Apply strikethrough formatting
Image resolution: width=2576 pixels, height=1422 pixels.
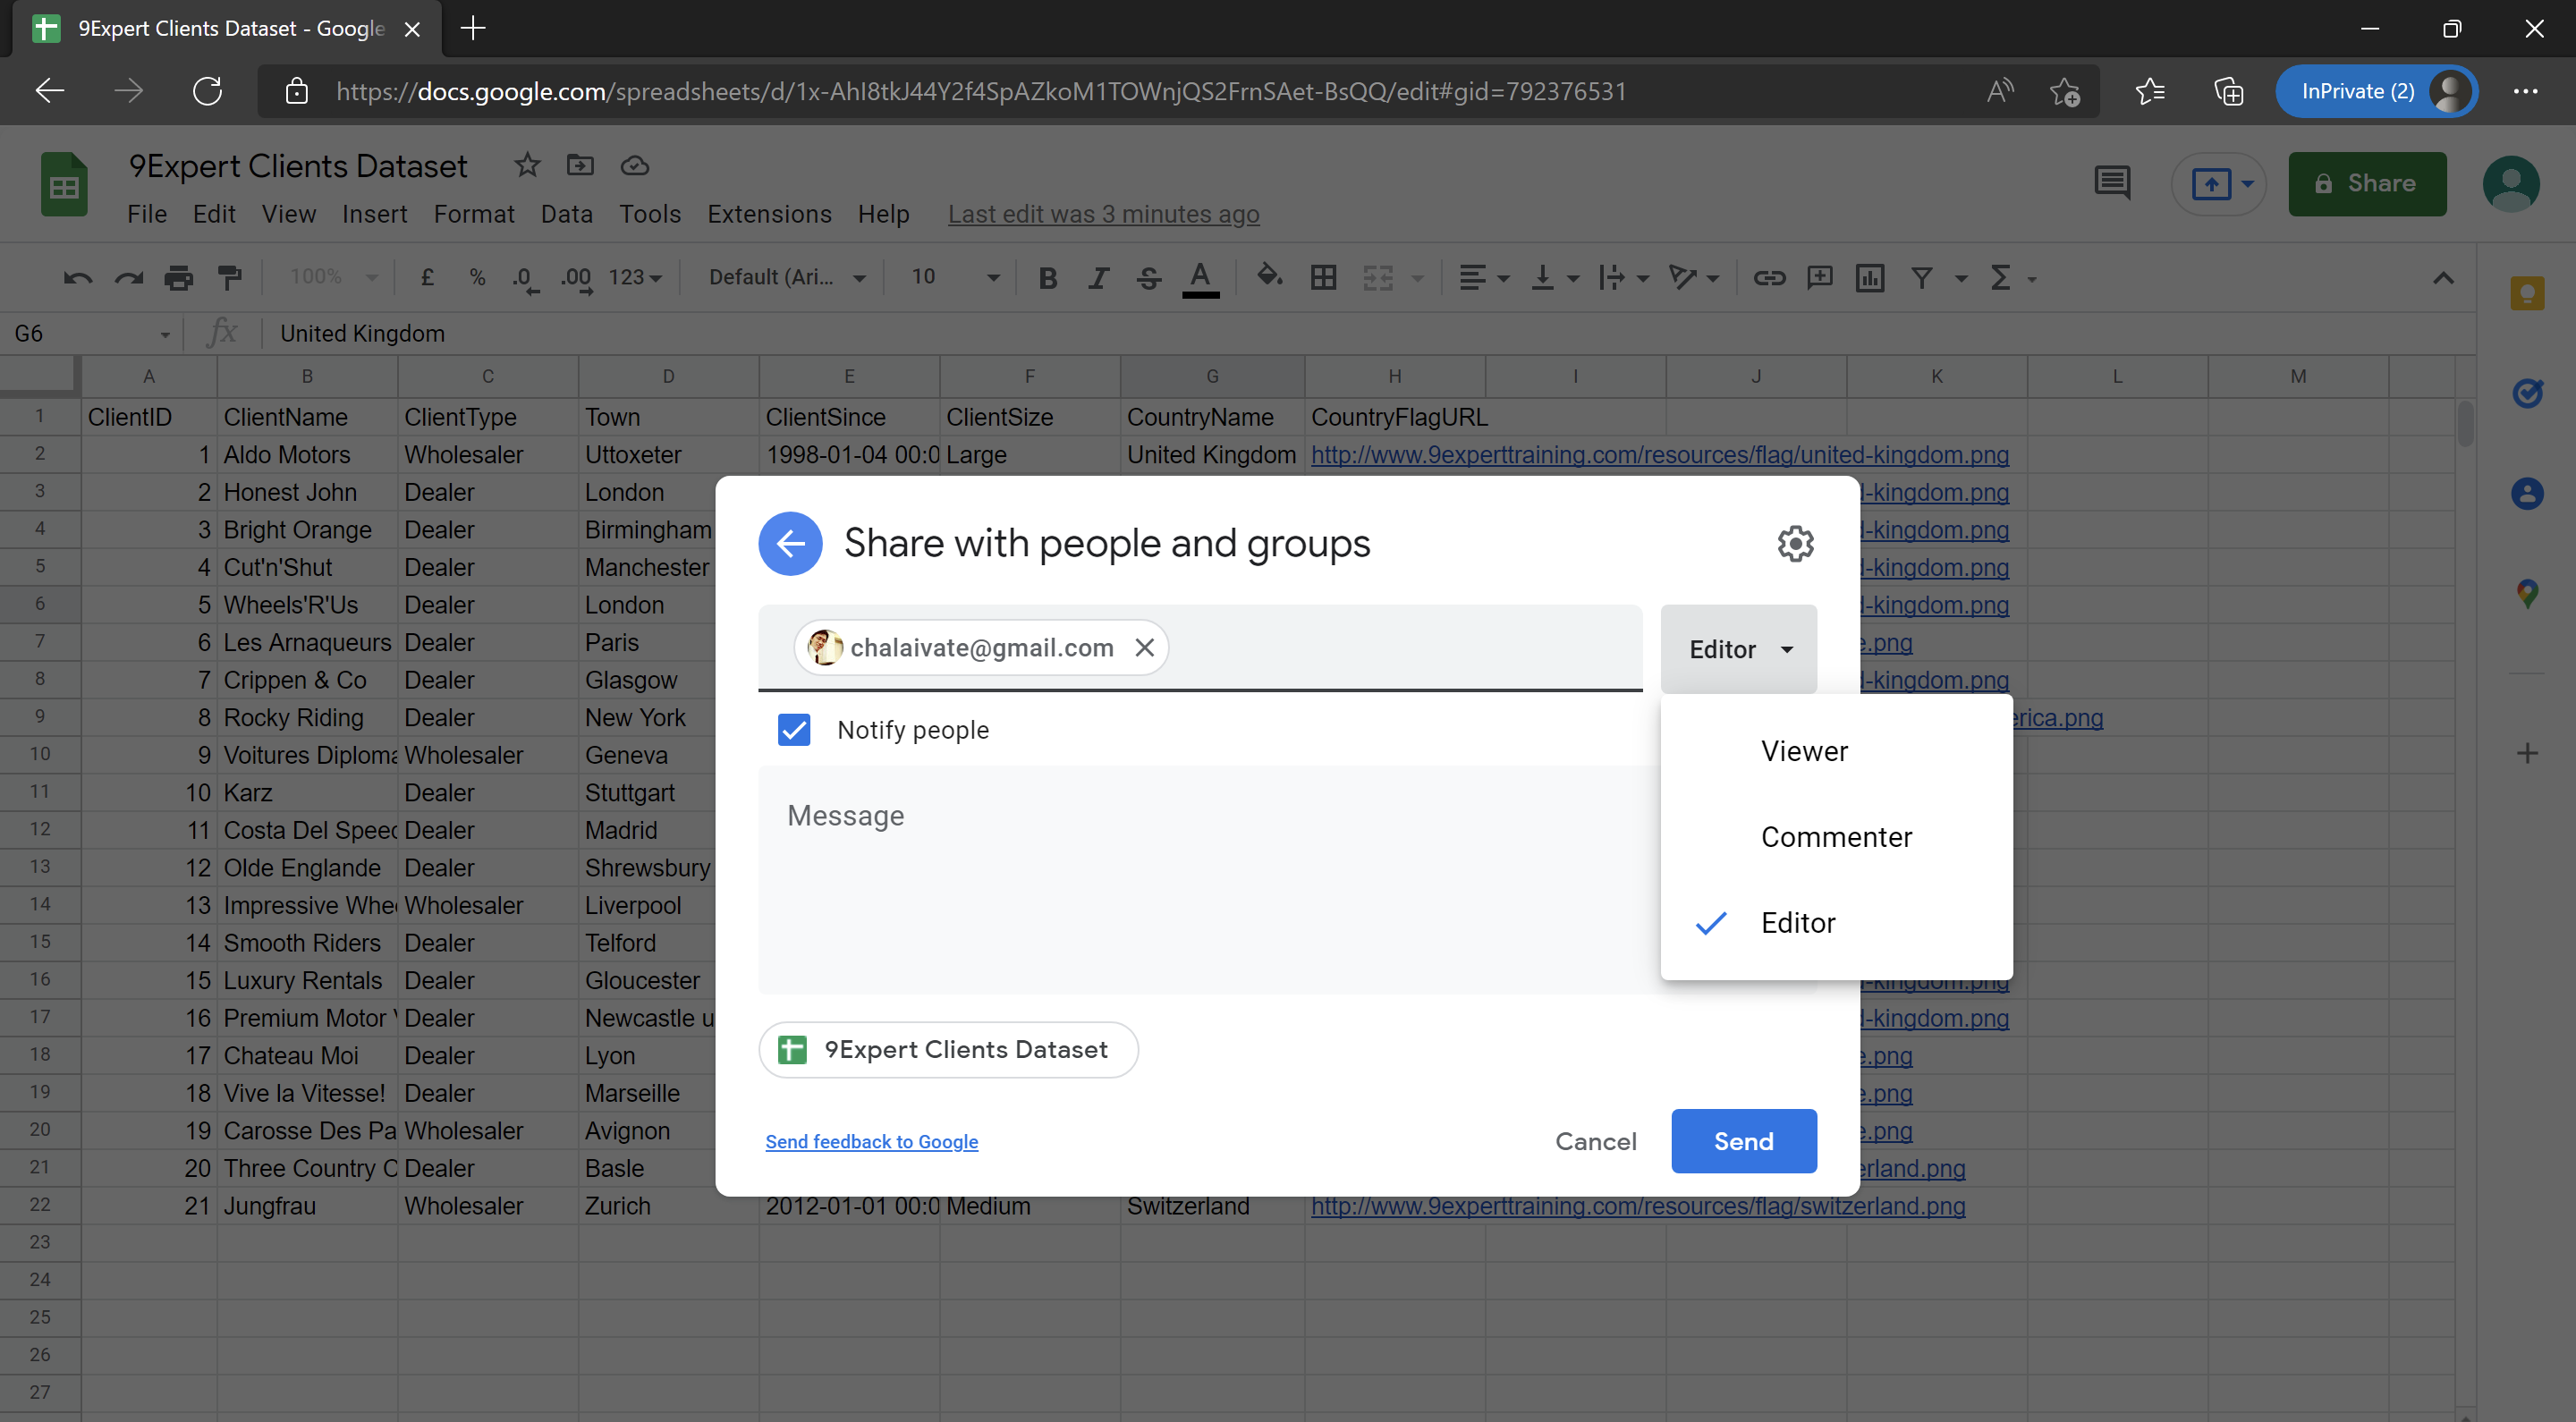tap(1148, 278)
